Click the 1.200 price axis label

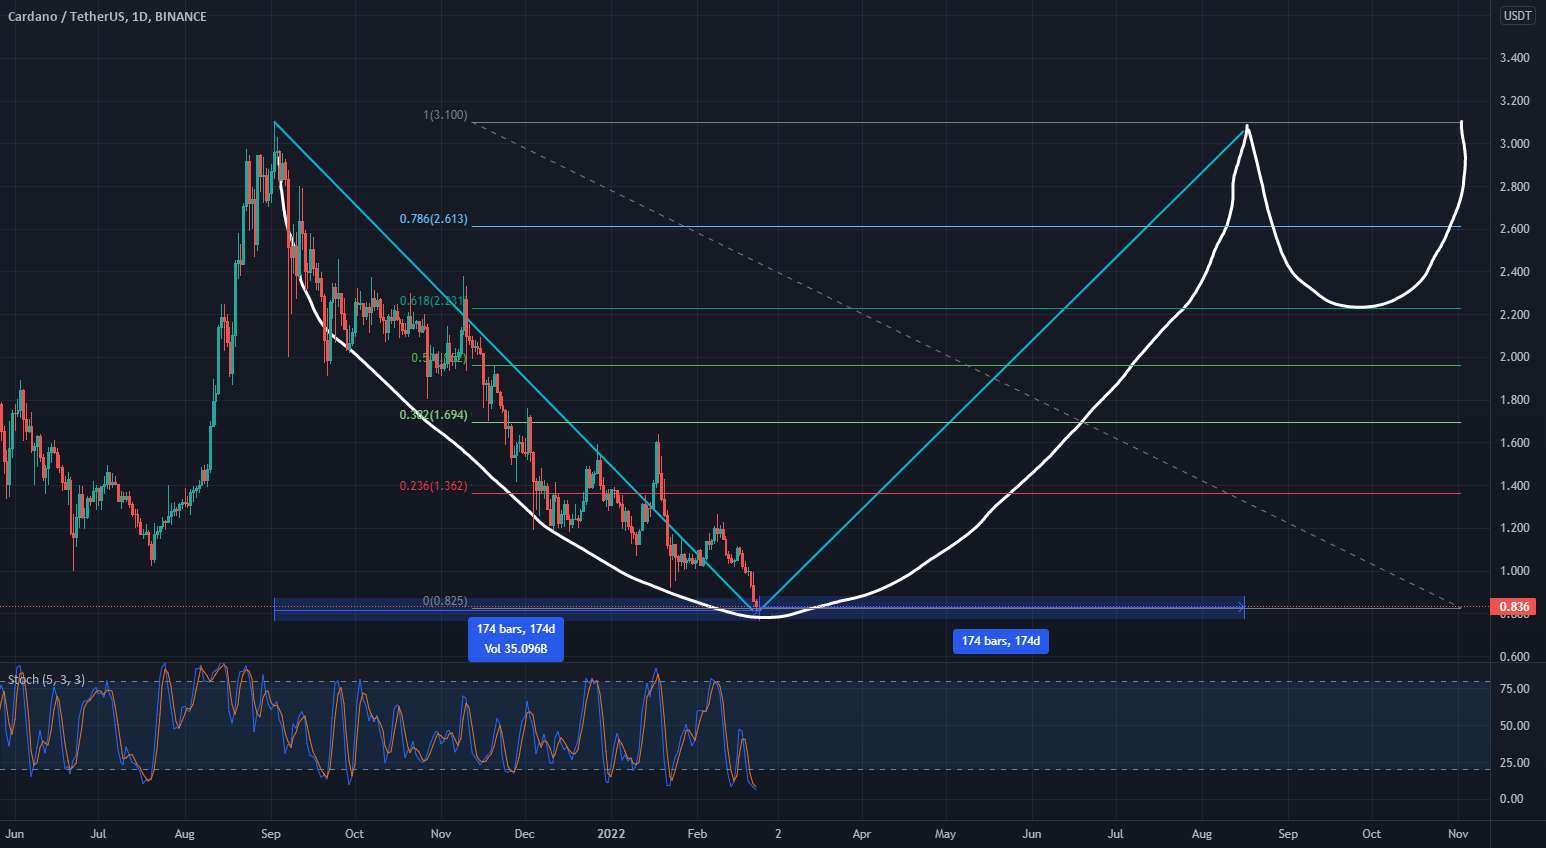coord(1514,528)
